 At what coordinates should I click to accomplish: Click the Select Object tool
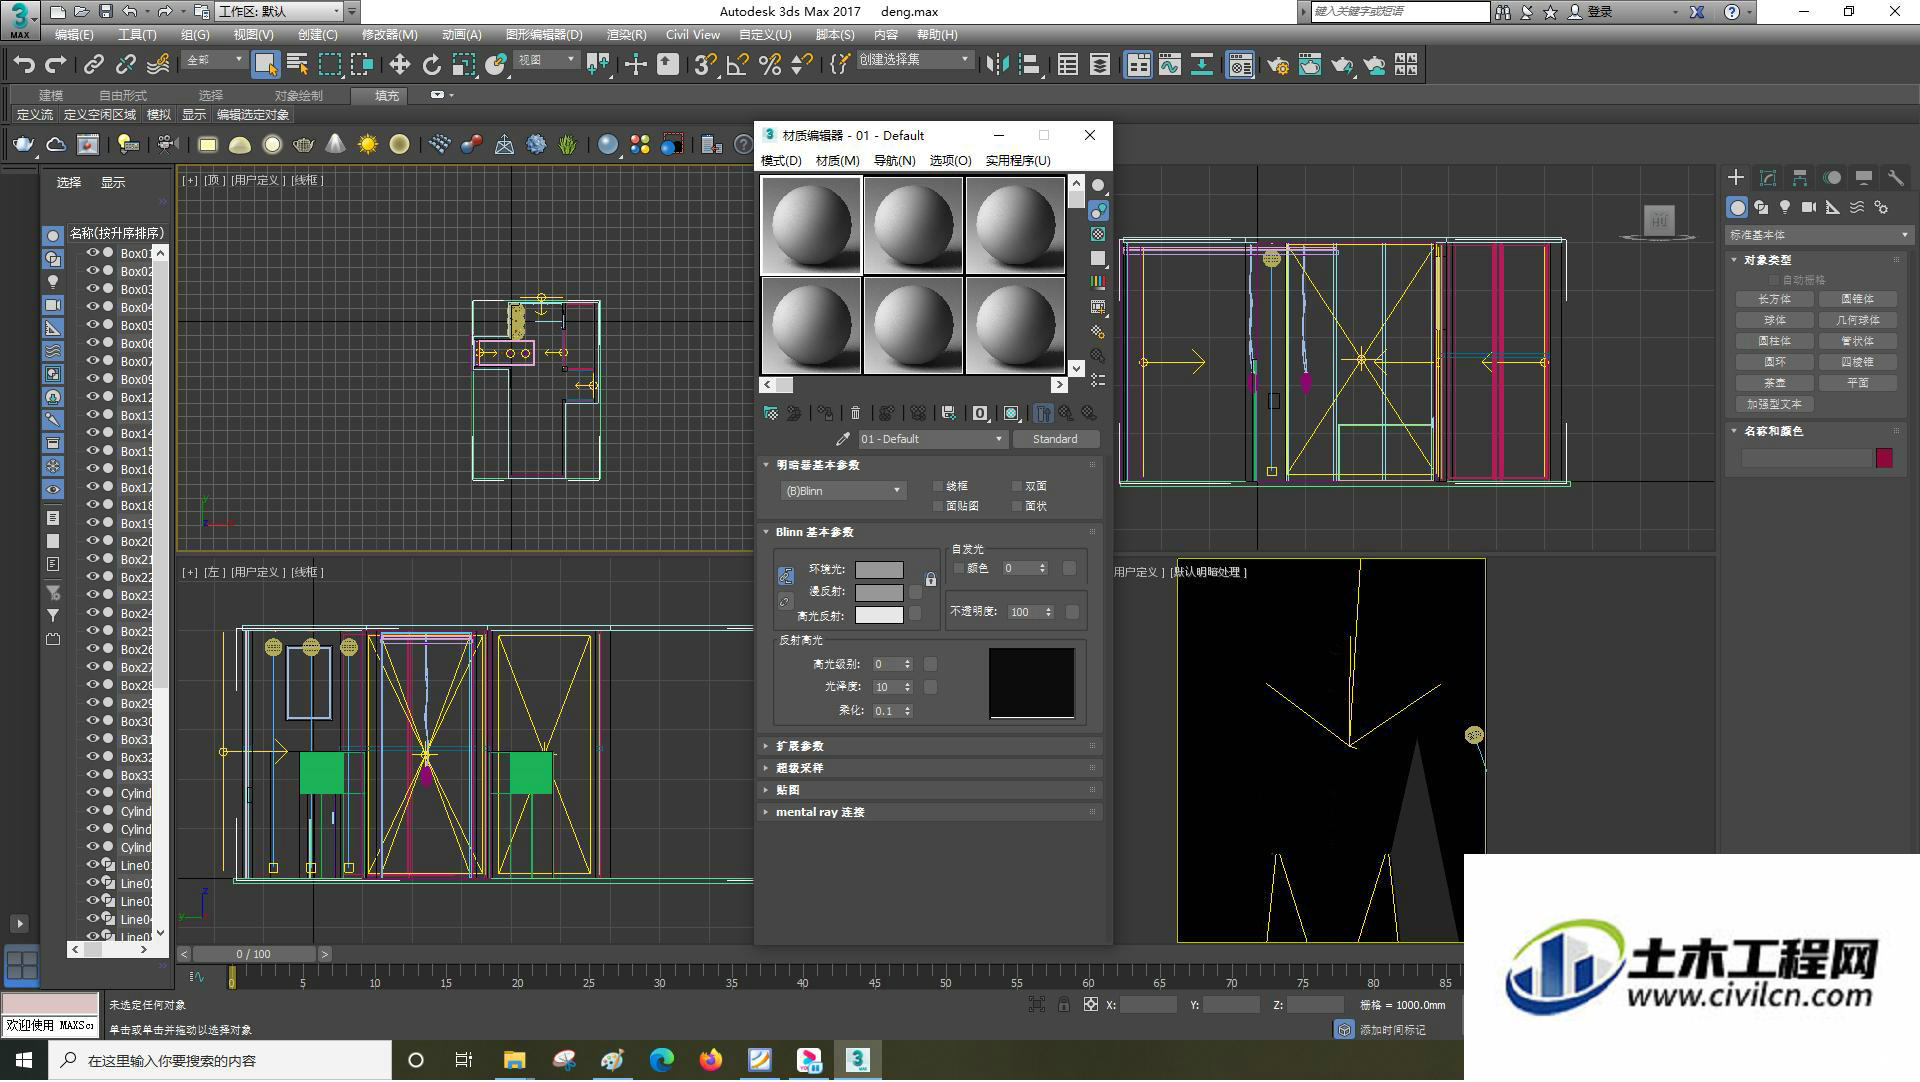(265, 65)
